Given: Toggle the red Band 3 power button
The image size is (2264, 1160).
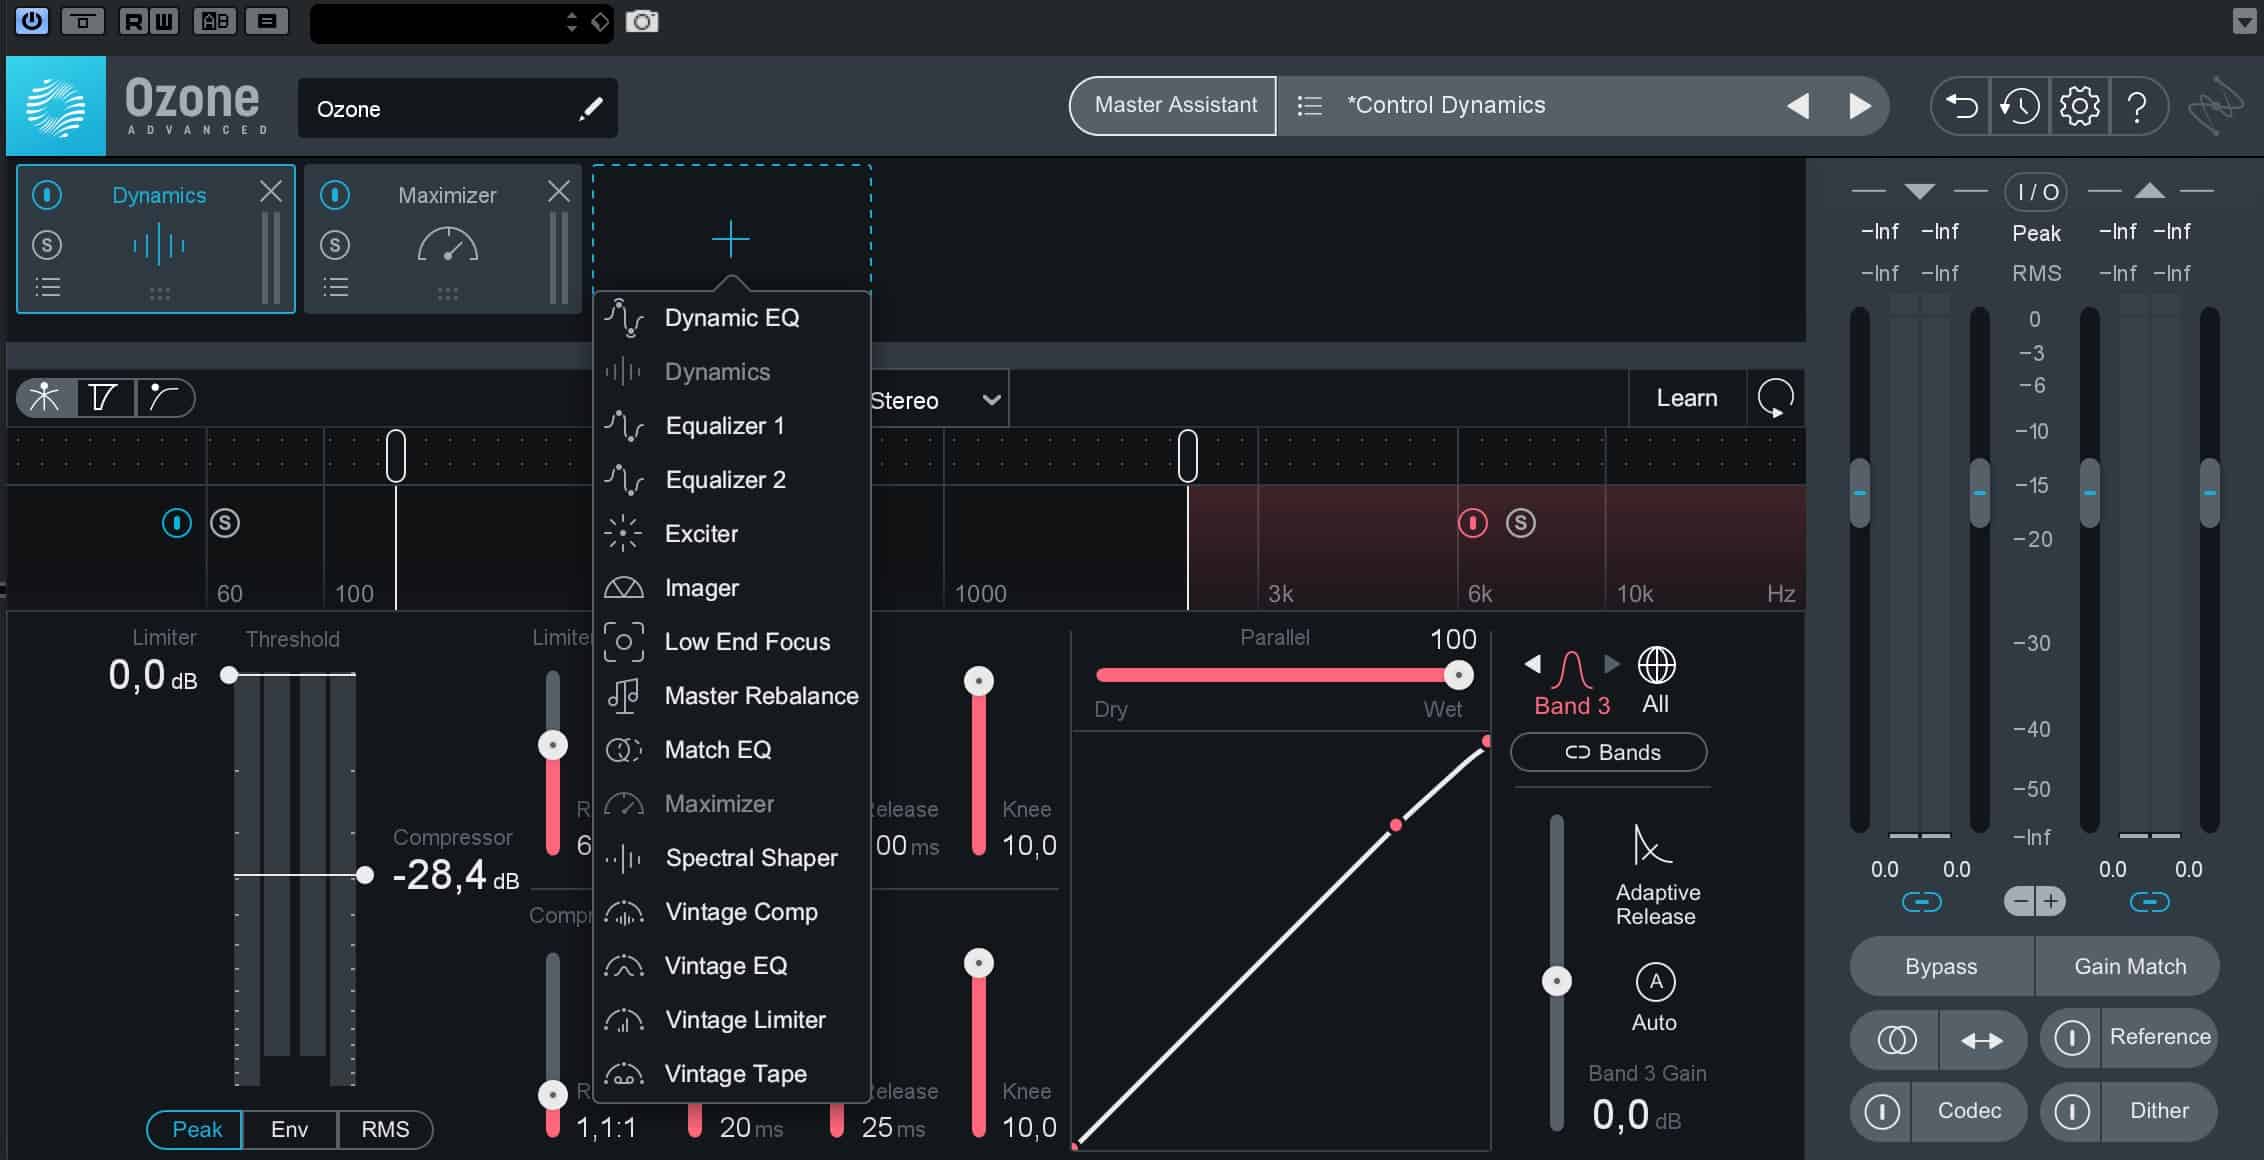Looking at the screenshot, I should (1473, 522).
